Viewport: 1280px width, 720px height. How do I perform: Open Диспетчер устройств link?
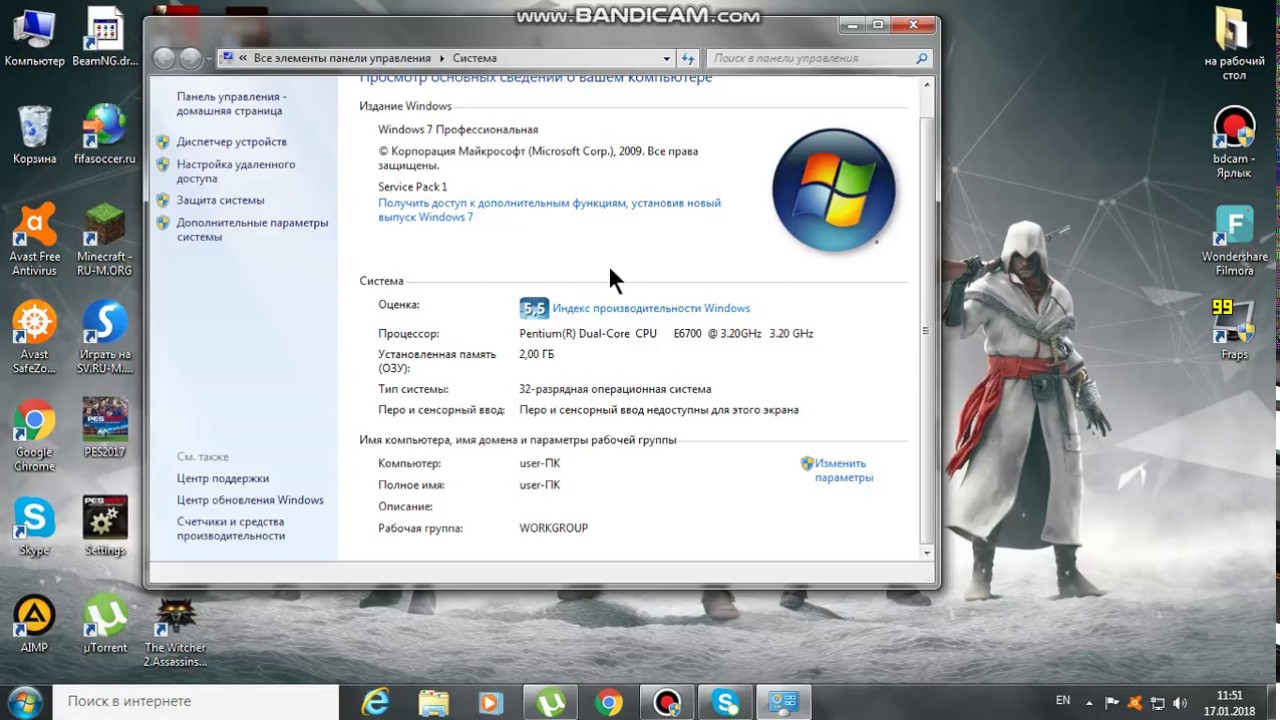232,142
